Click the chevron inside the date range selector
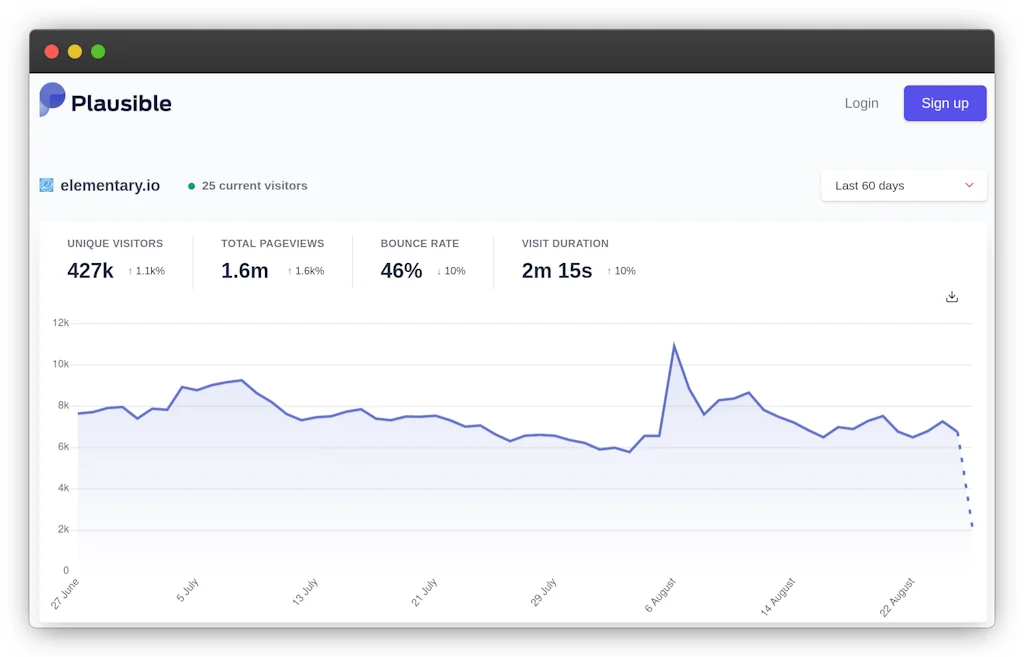Viewport: 1024px width, 657px height. pos(968,185)
